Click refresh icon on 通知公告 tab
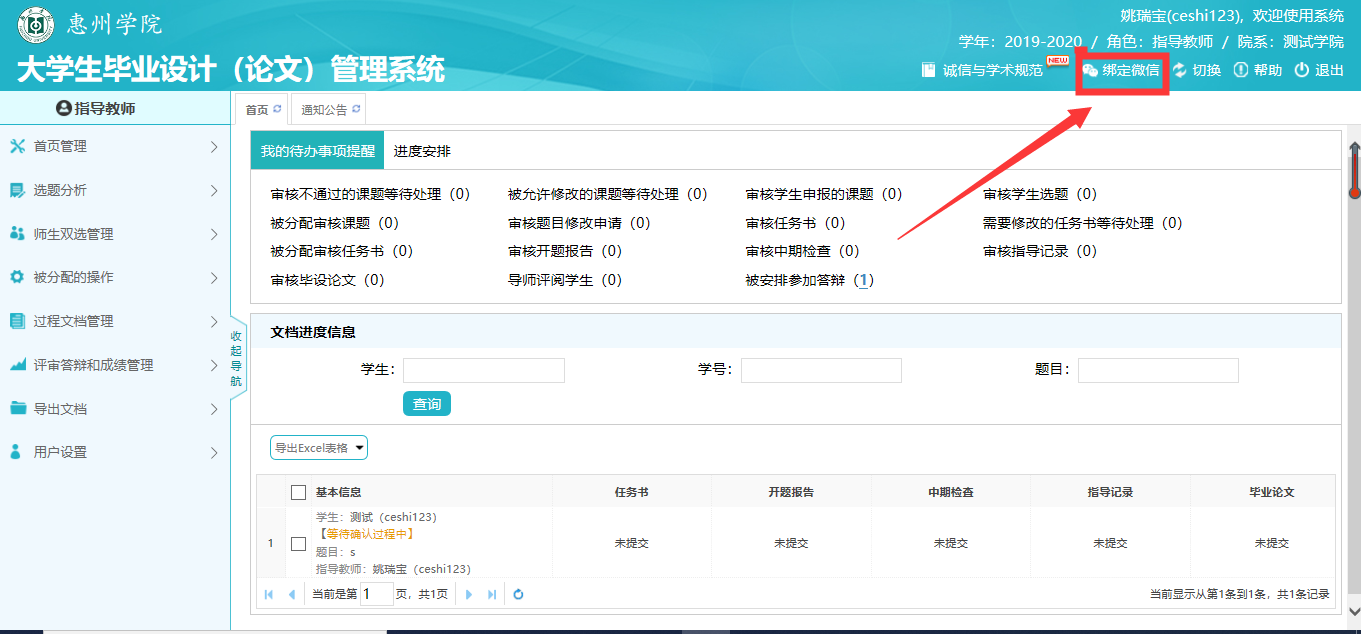This screenshot has height=634, width=1361. click(356, 109)
